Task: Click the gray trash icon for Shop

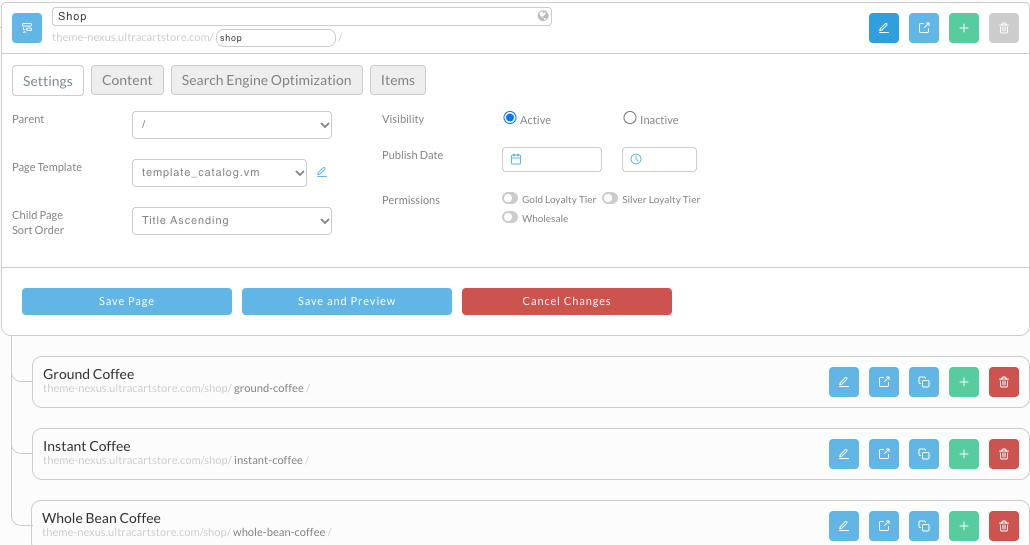Action: tap(1004, 28)
